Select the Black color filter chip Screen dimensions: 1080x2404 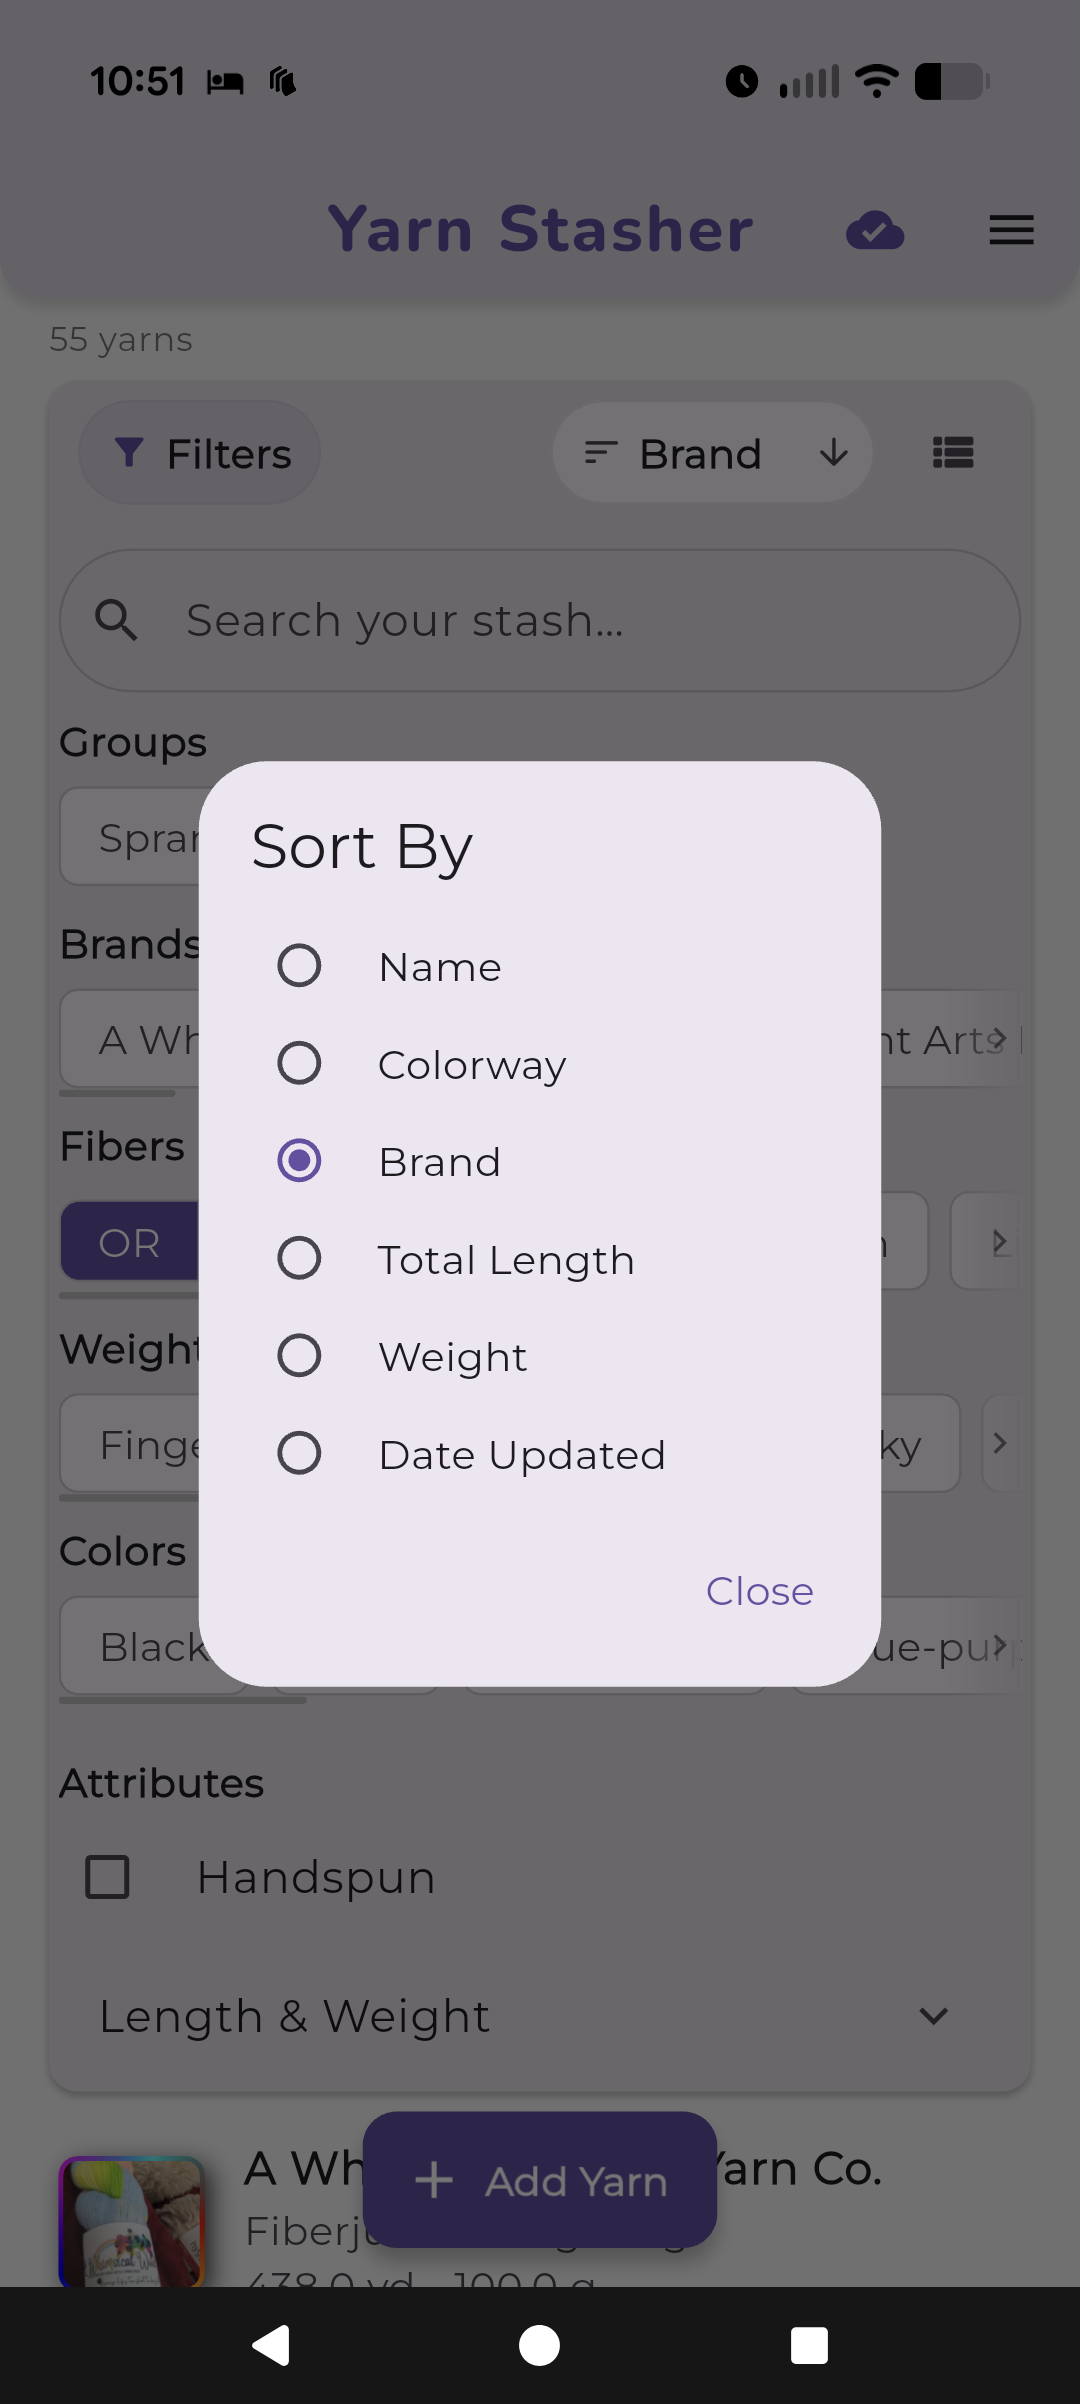click(x=150, y=1646)
